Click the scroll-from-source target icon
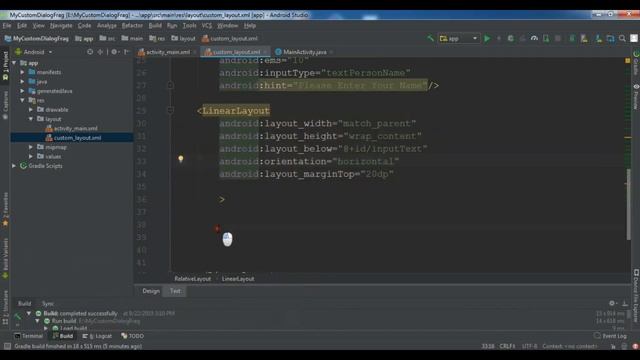This screenshot has height=360, width=640. [x=90, y=52]
